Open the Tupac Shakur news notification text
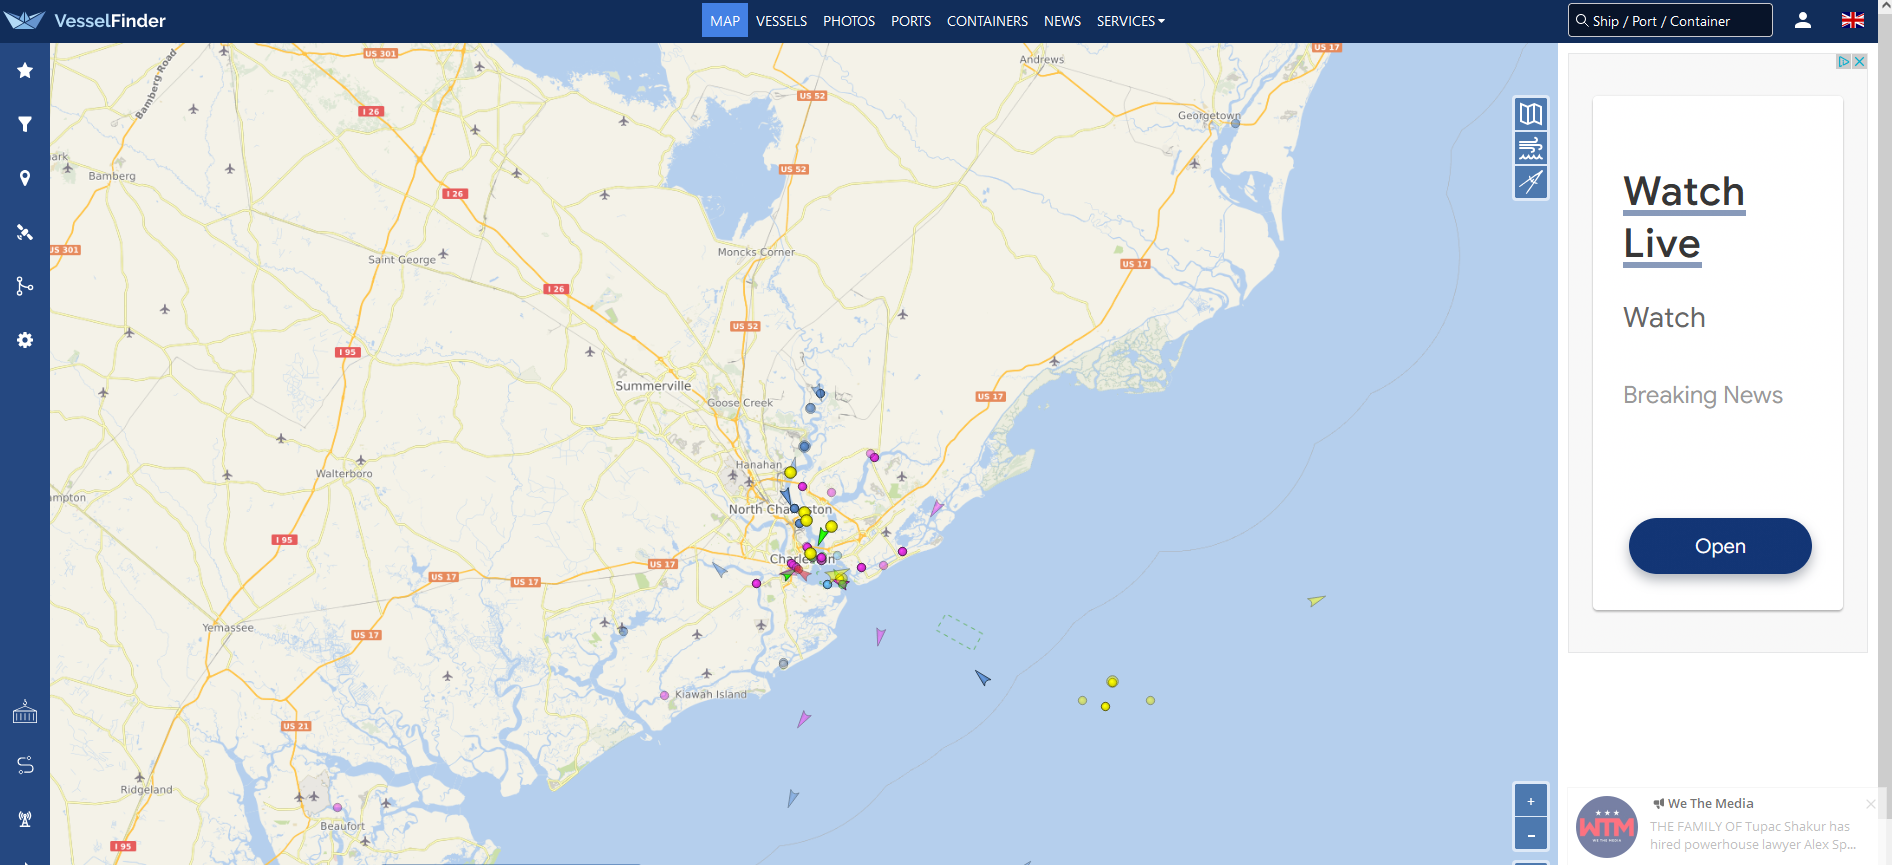The width and height of the screenshot is (1892, 865). point(1753,835)
